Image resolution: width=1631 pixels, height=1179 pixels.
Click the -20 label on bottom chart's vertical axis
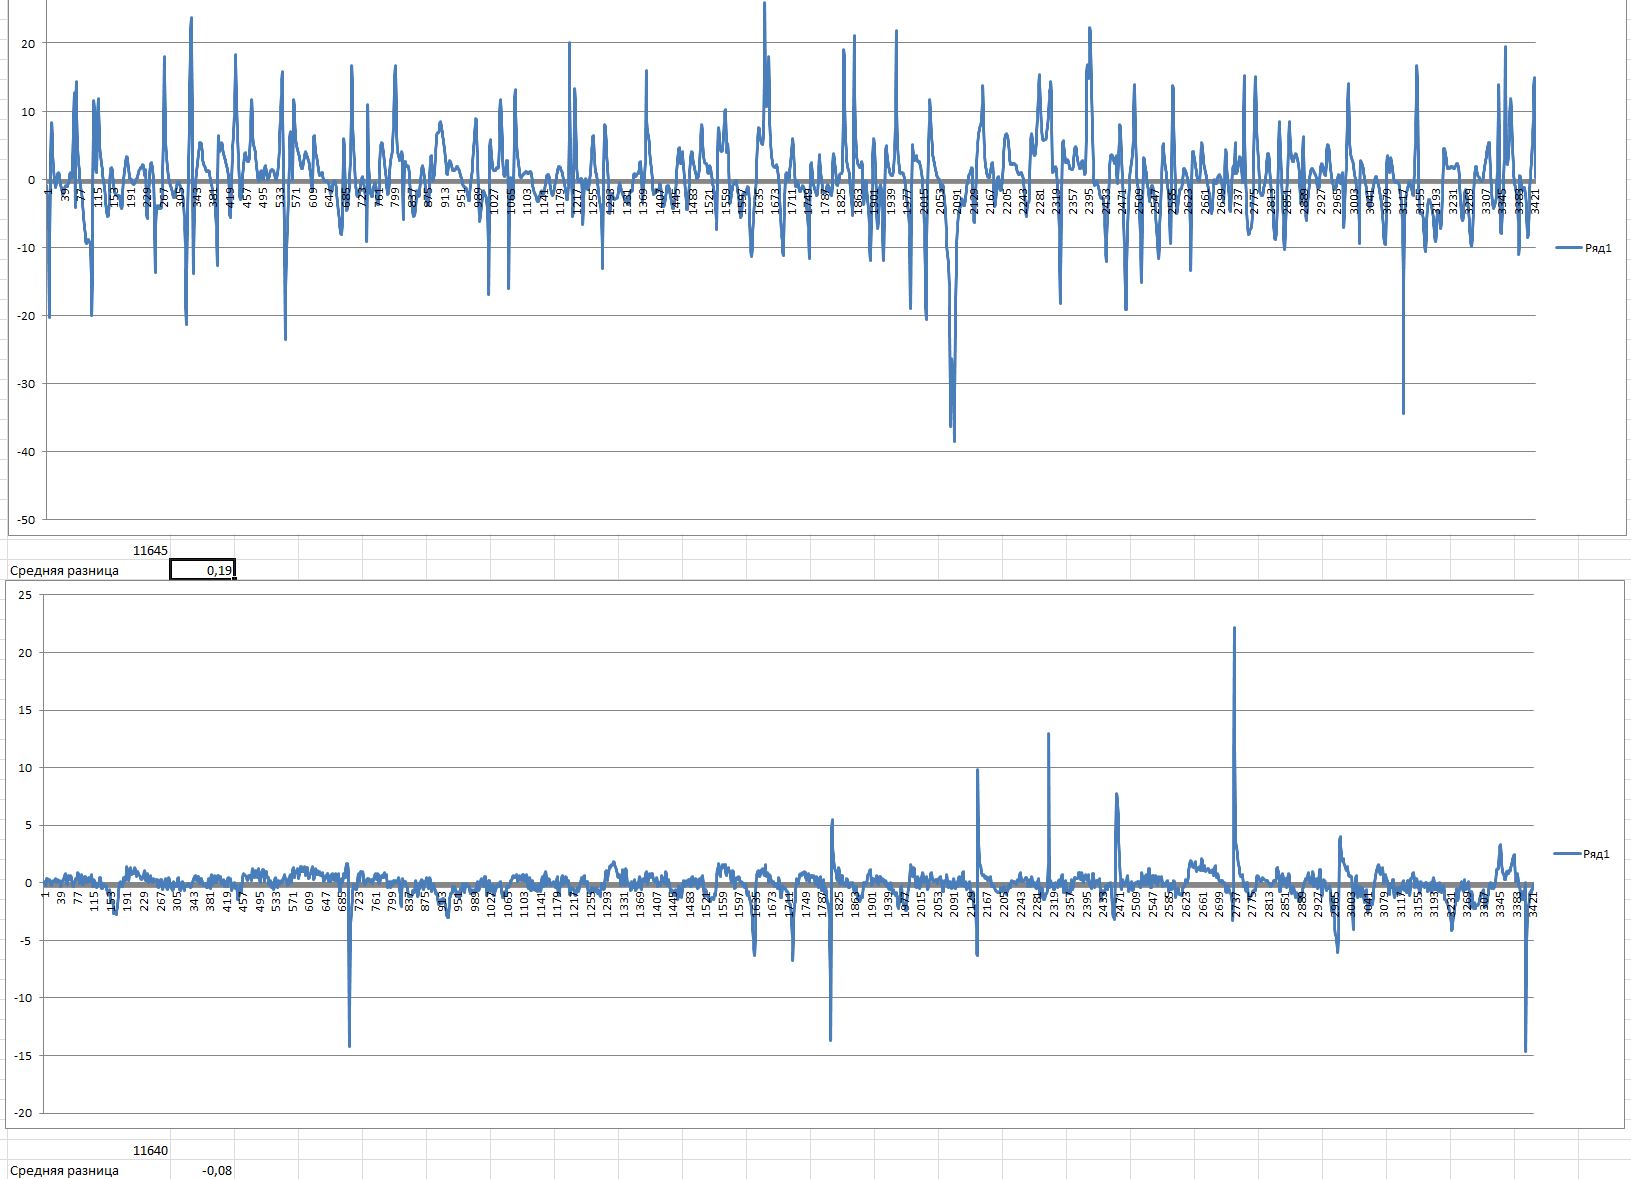24,1113
